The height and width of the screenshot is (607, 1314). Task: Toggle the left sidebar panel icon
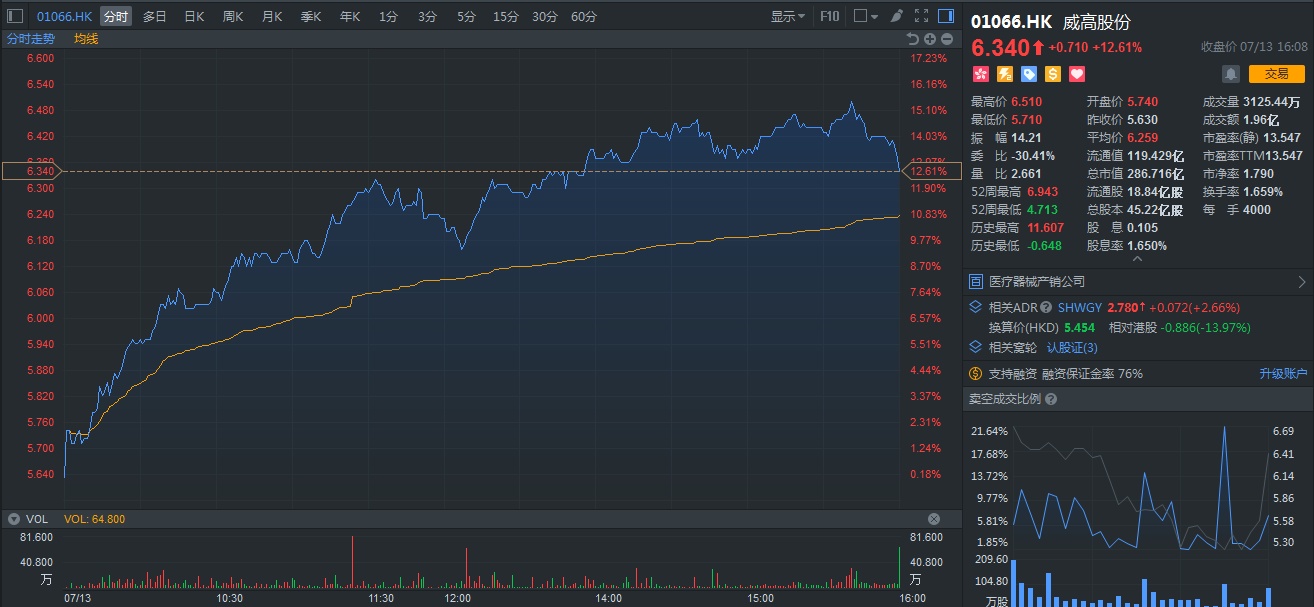coord(15,16)
